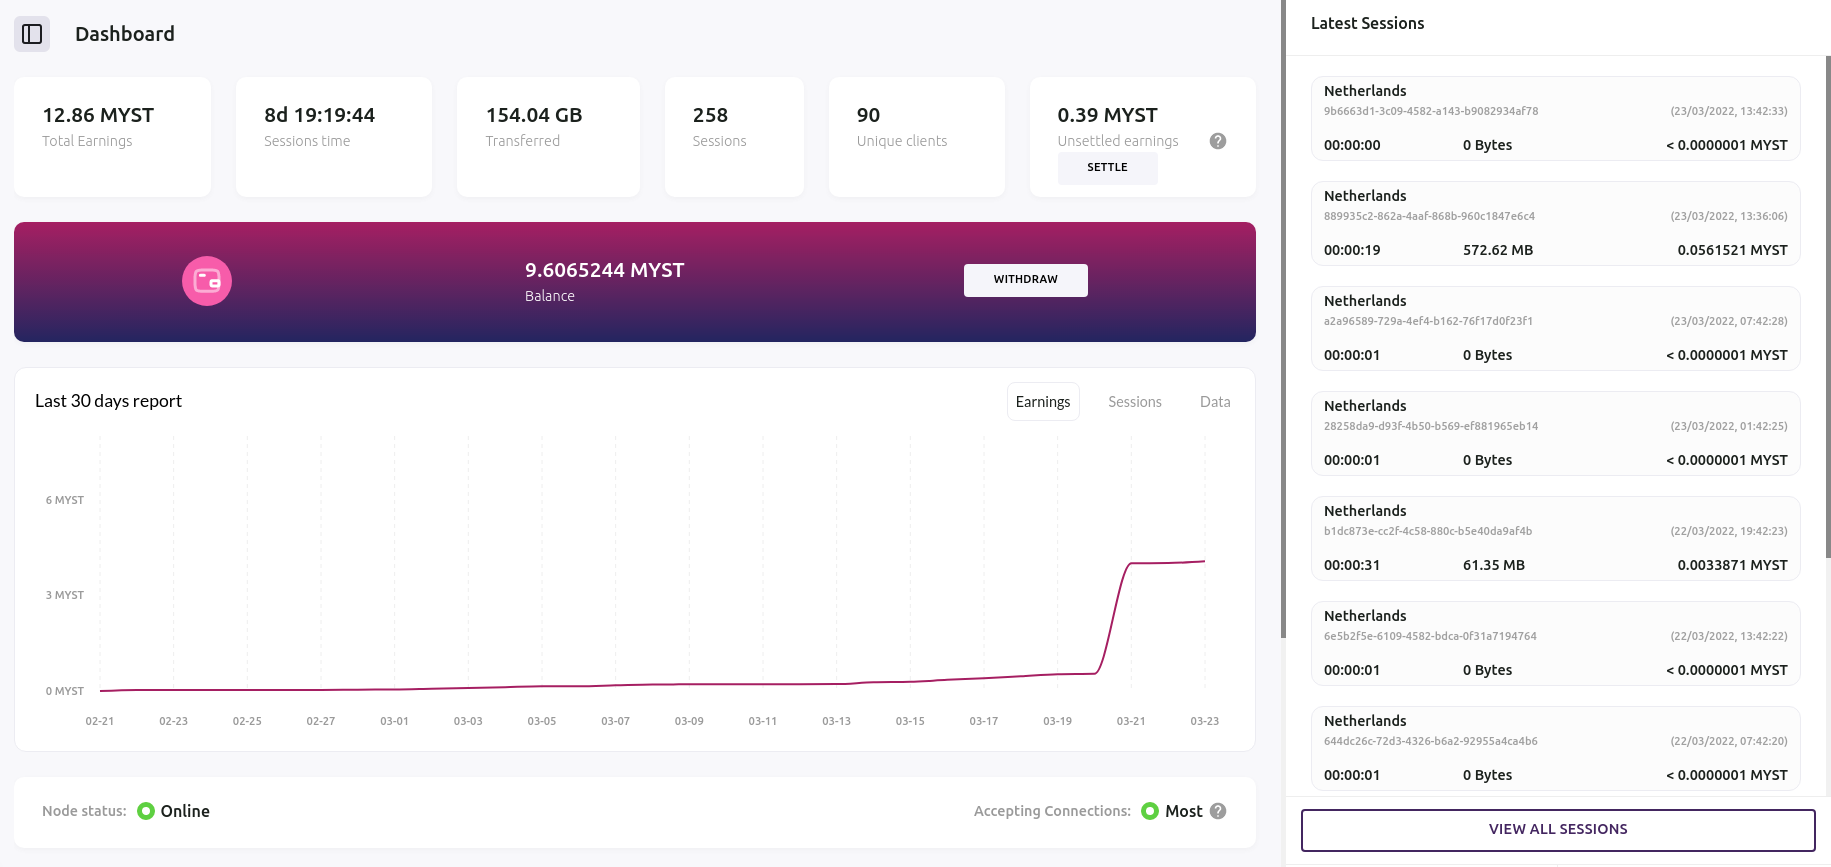Open the session dated 22/03/2022, 13:42:22
The width and height of the screenshot is (1831, 867).
coord(1556,643)
